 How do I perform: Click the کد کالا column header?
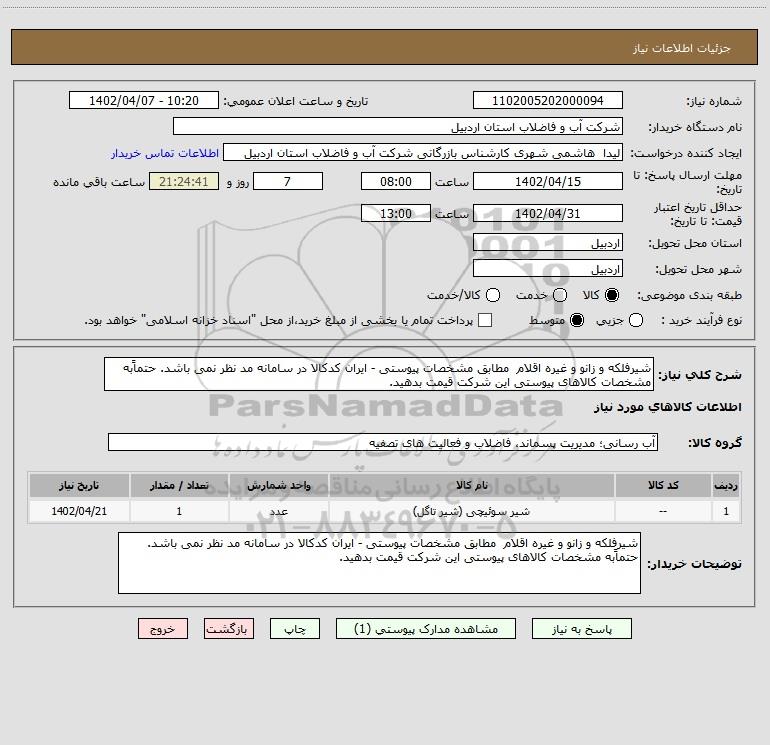click(x=663, y=485)
